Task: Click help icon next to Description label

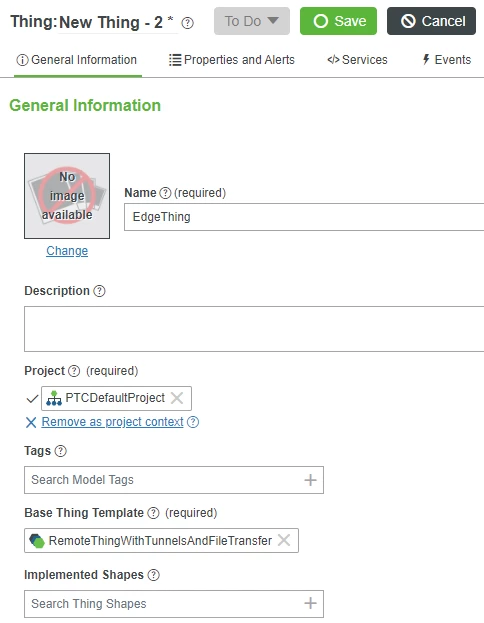Action: (x=99, y=291)
